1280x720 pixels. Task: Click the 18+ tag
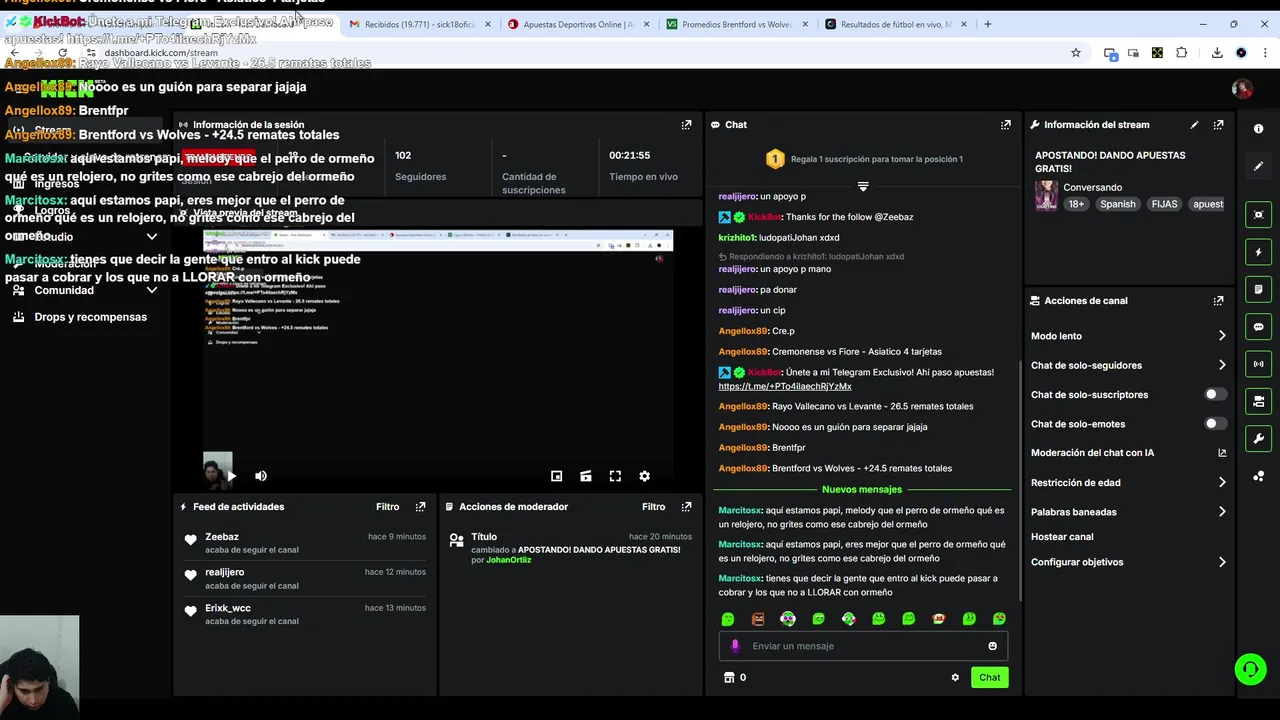[x=1076, y=204]
